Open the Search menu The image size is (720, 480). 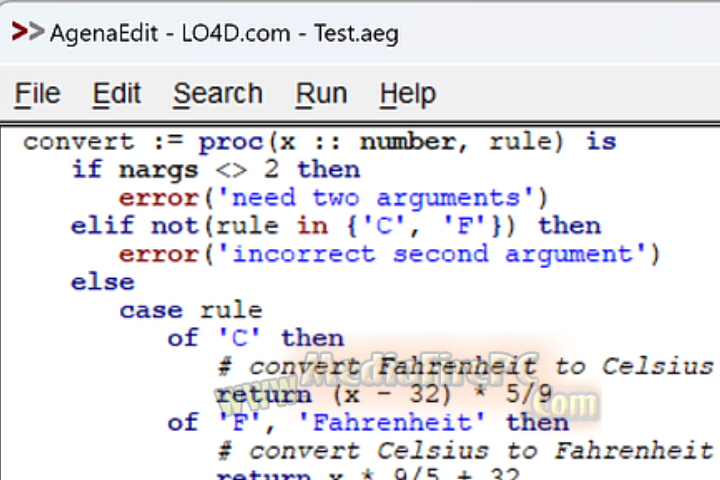click(x=218, y=94)
